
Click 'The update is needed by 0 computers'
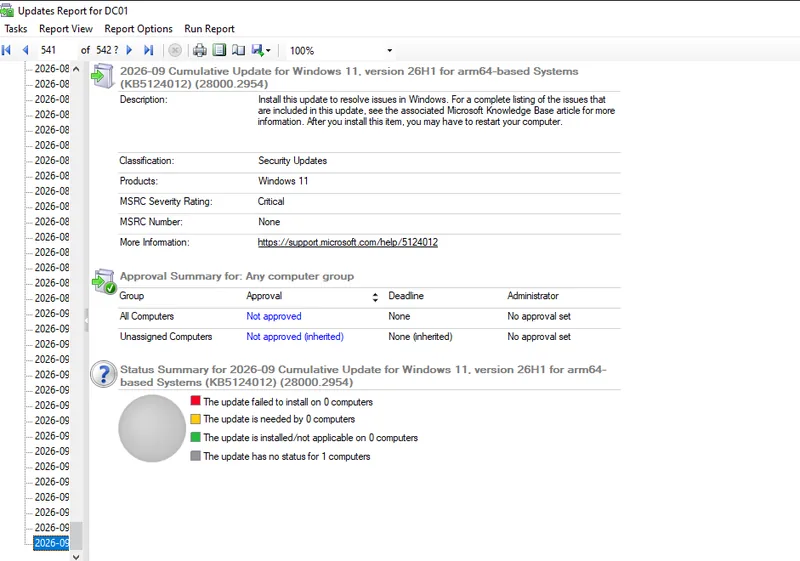pyautogui.click(x=279, y=419)
